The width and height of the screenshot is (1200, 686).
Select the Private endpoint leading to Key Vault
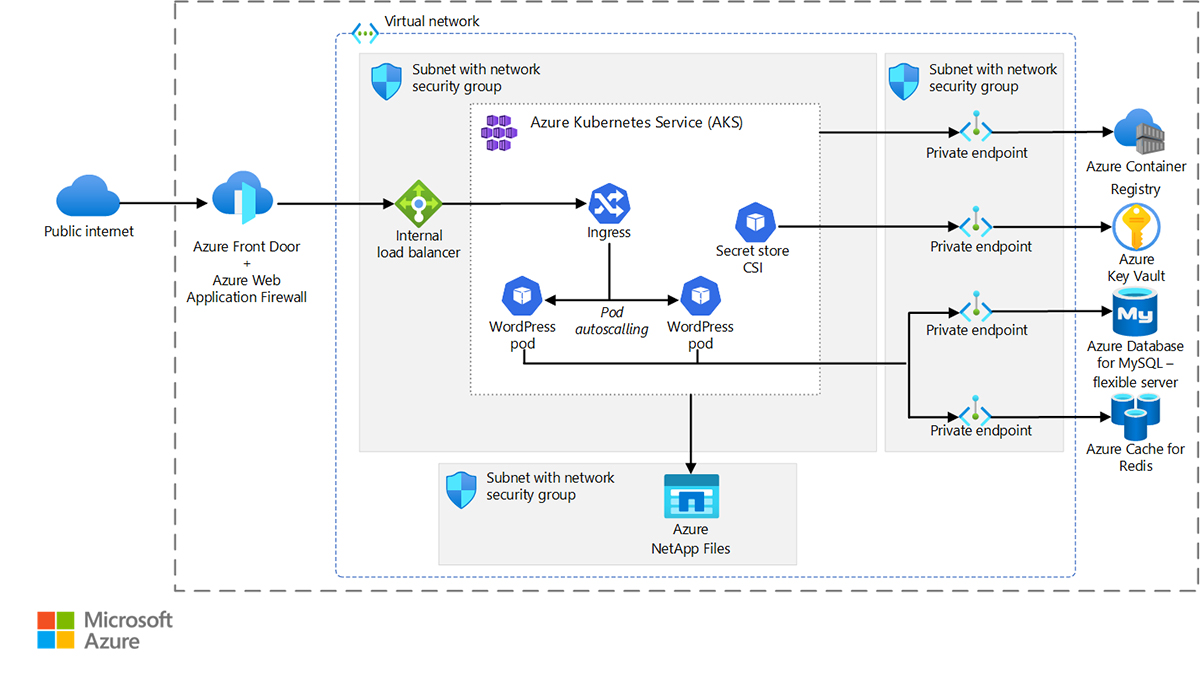[976, 223]
